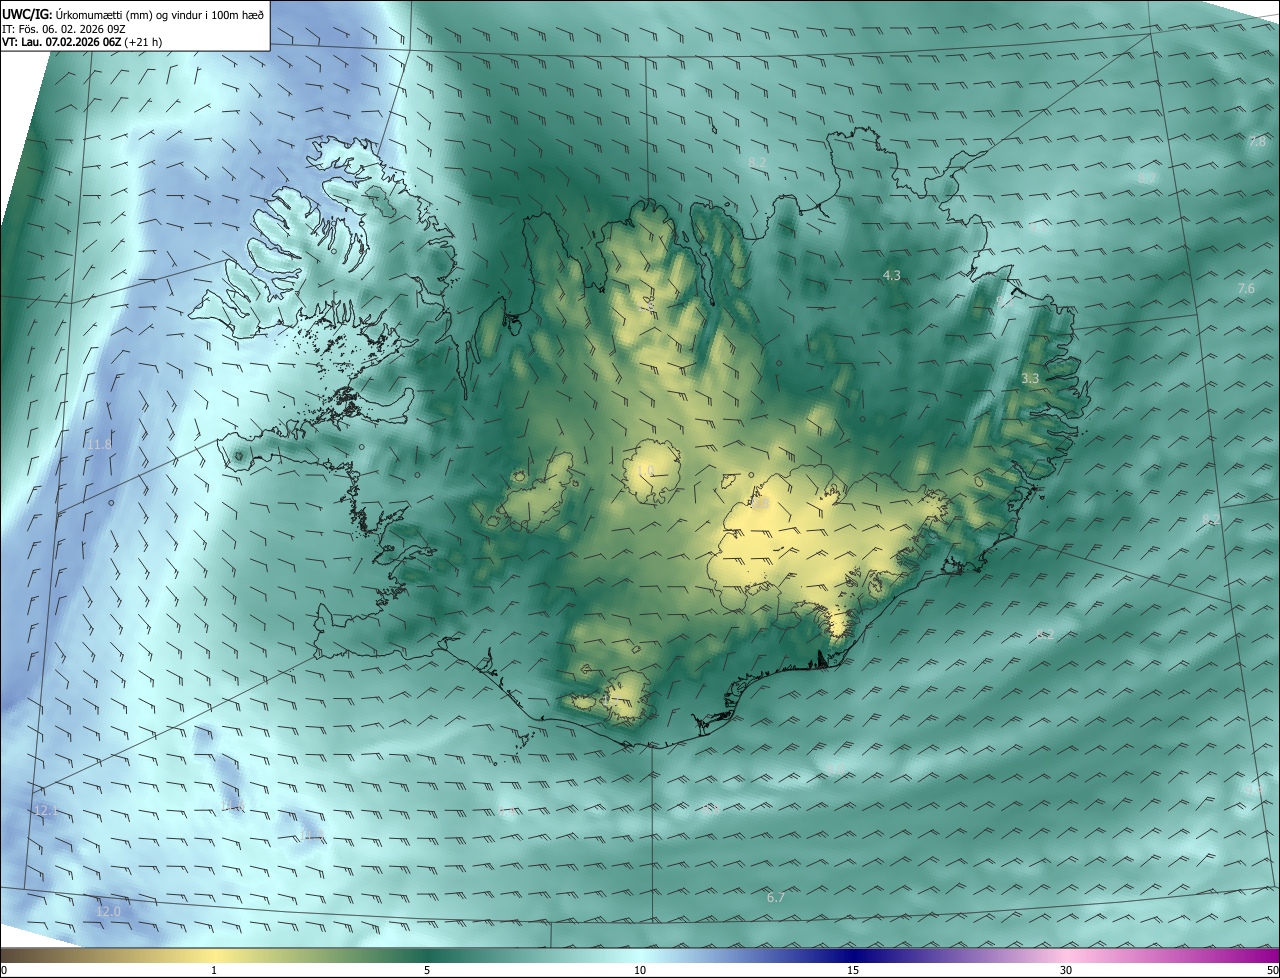Click the '50' tick on the color scale
Screen dimensions: 1280x978
pyautogui.click(x=1271, y=970)
